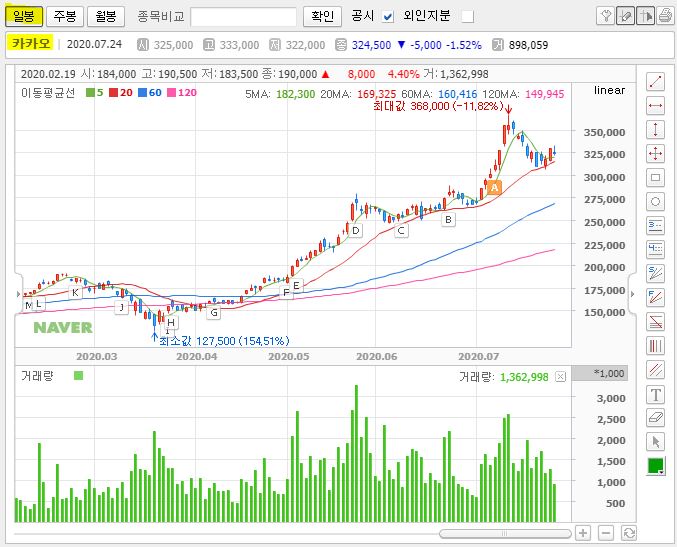Open disclosure marker E on chart
Screen dimensions: 677x547
coord(296,285)
